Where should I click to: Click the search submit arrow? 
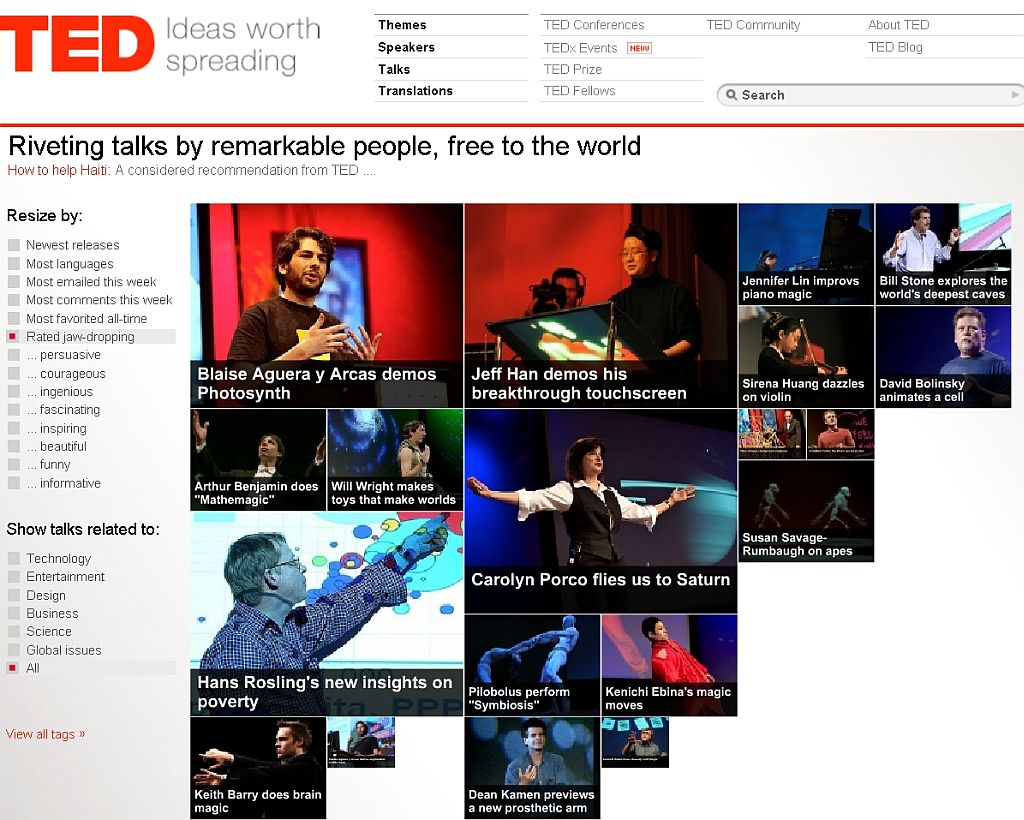[x=1015, y=94]
